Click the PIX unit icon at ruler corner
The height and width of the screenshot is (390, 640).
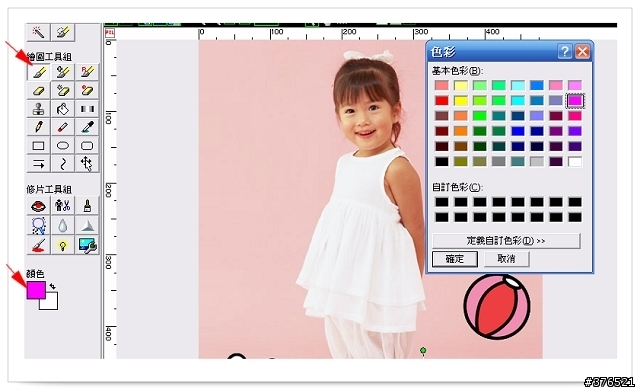click(110, 33)
